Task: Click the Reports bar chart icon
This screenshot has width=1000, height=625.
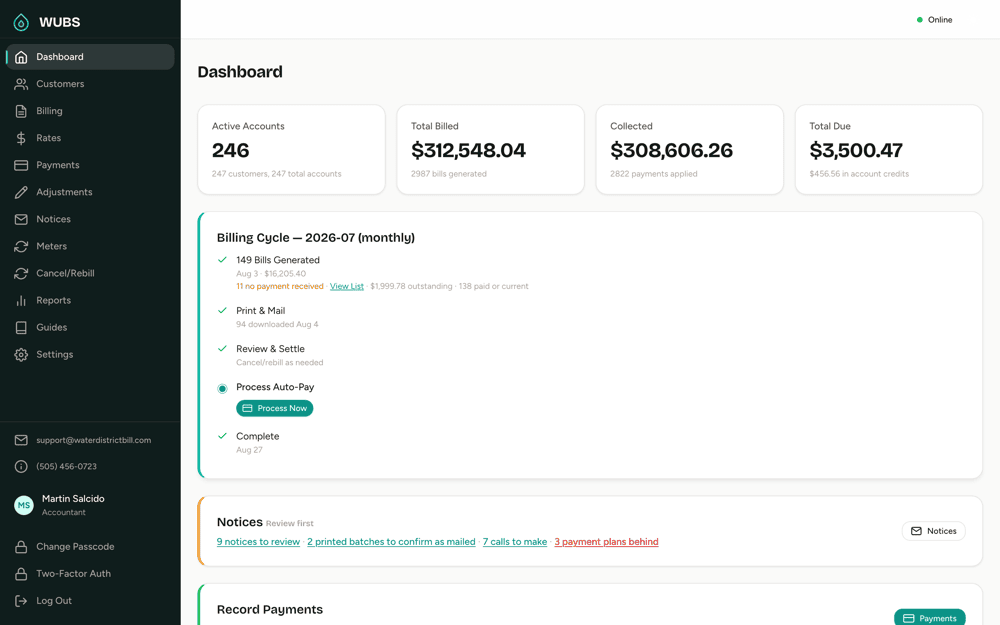Action: click(x=21, y=300)
